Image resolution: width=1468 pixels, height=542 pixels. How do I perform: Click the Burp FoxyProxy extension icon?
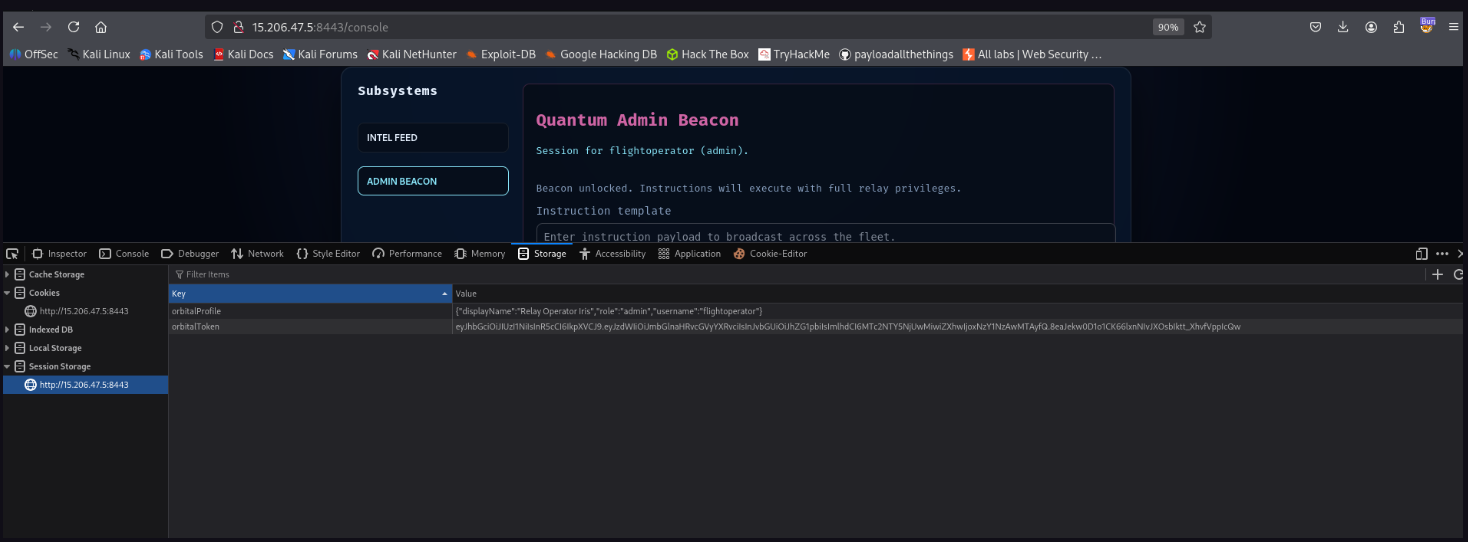pyautogui.click(x=1427, y=26)
